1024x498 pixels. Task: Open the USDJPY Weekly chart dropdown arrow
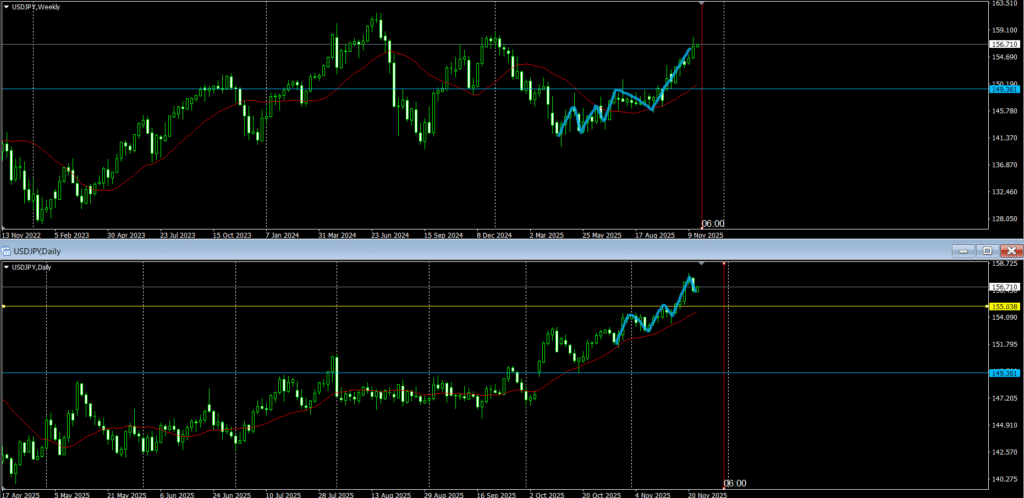7,7
